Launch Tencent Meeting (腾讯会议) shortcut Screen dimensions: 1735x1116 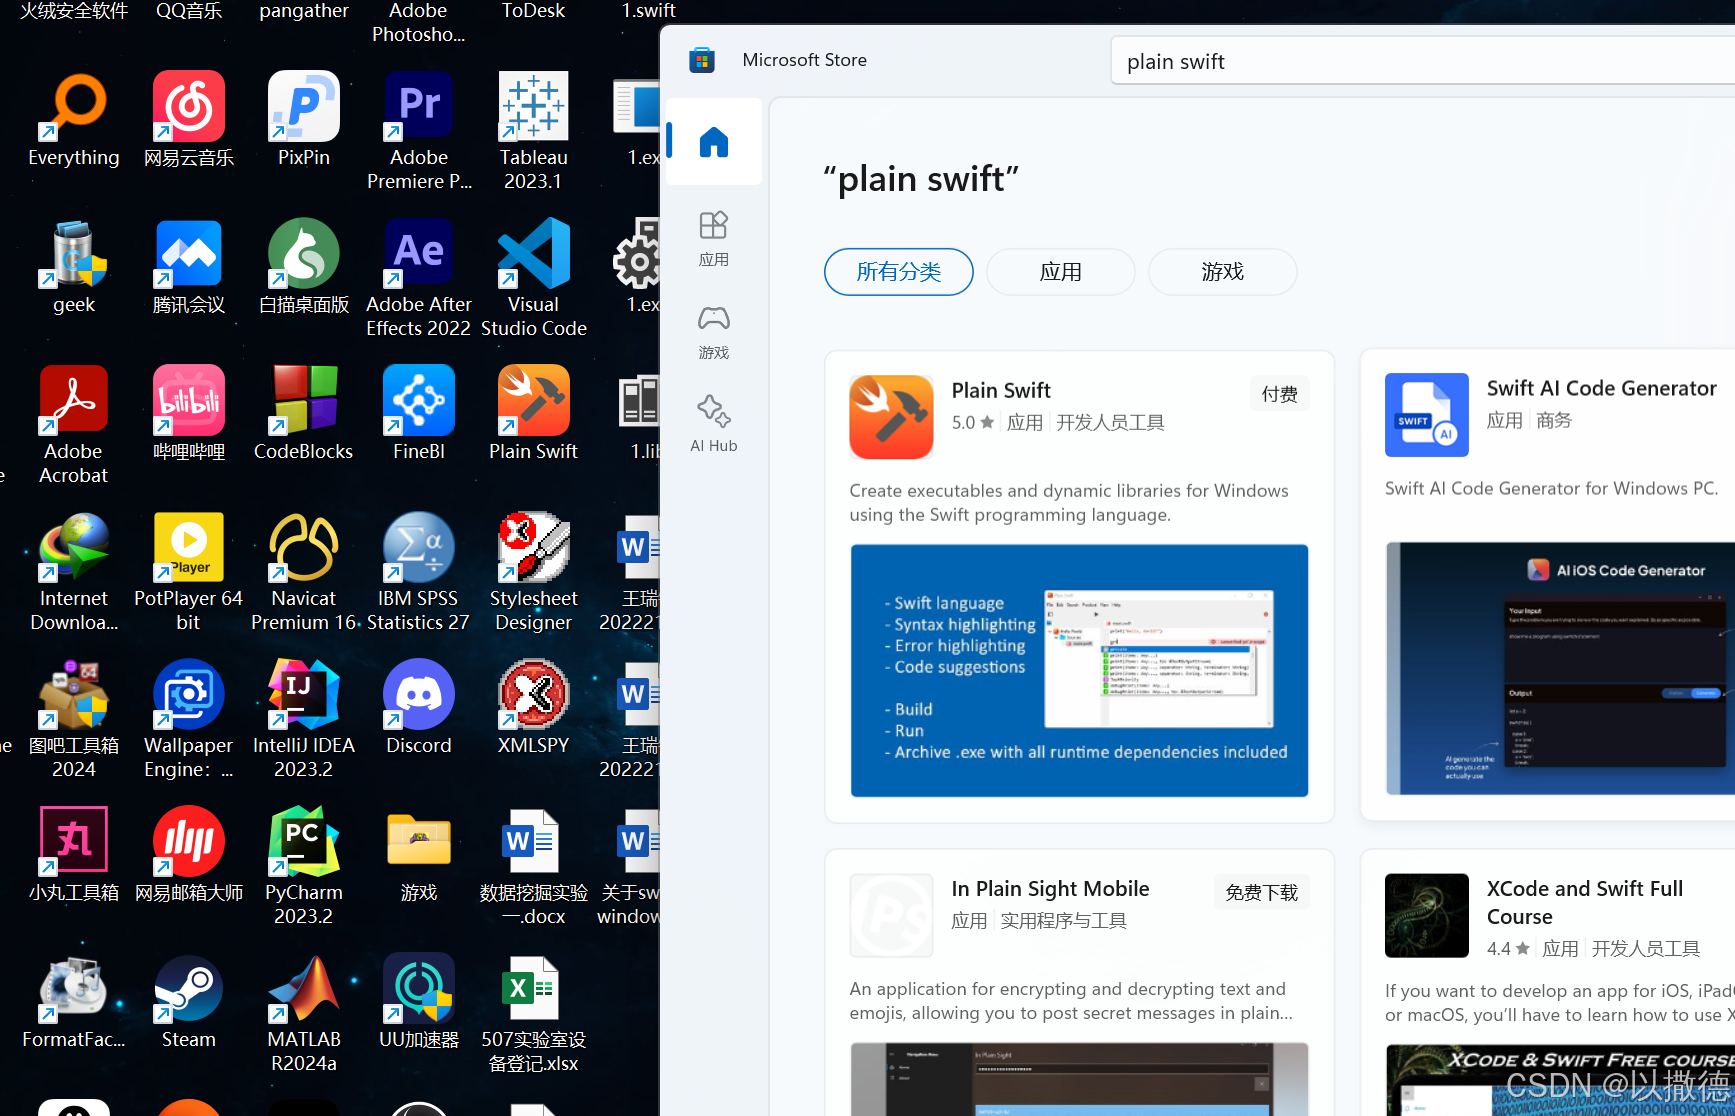coord(189,266)
